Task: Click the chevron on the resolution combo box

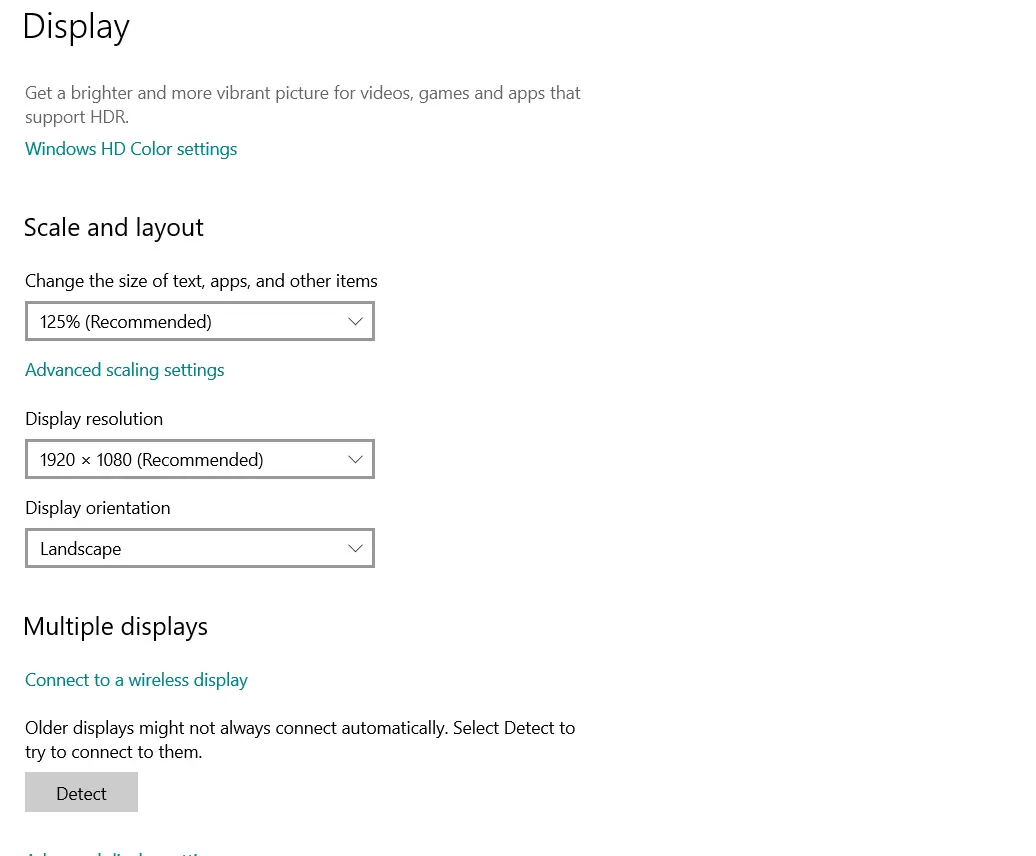Action: (355, 460)
